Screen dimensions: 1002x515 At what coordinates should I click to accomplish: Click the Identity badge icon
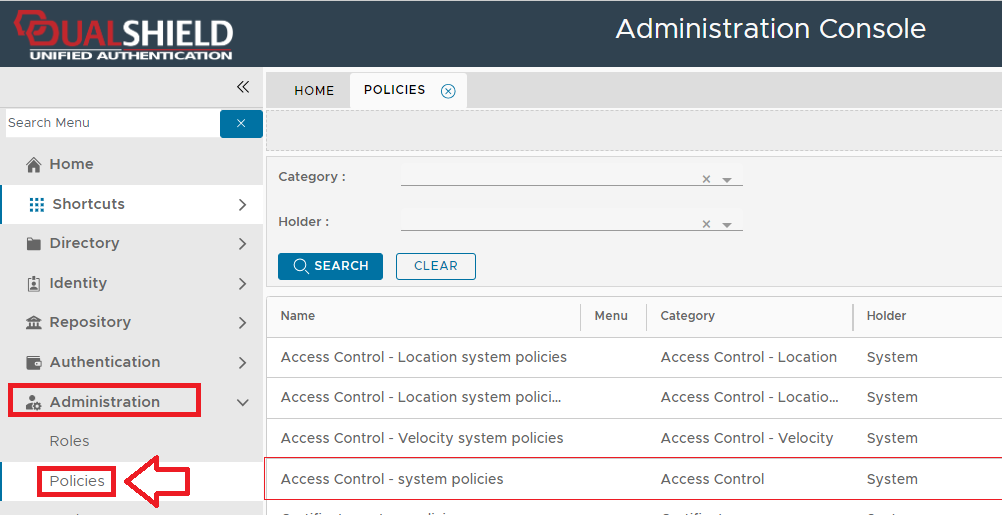tap(34, 284)
